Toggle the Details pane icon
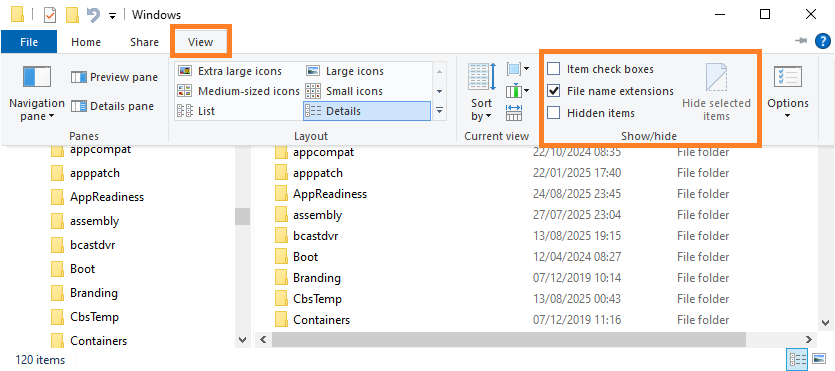835x371 pixels. (79, 106)
